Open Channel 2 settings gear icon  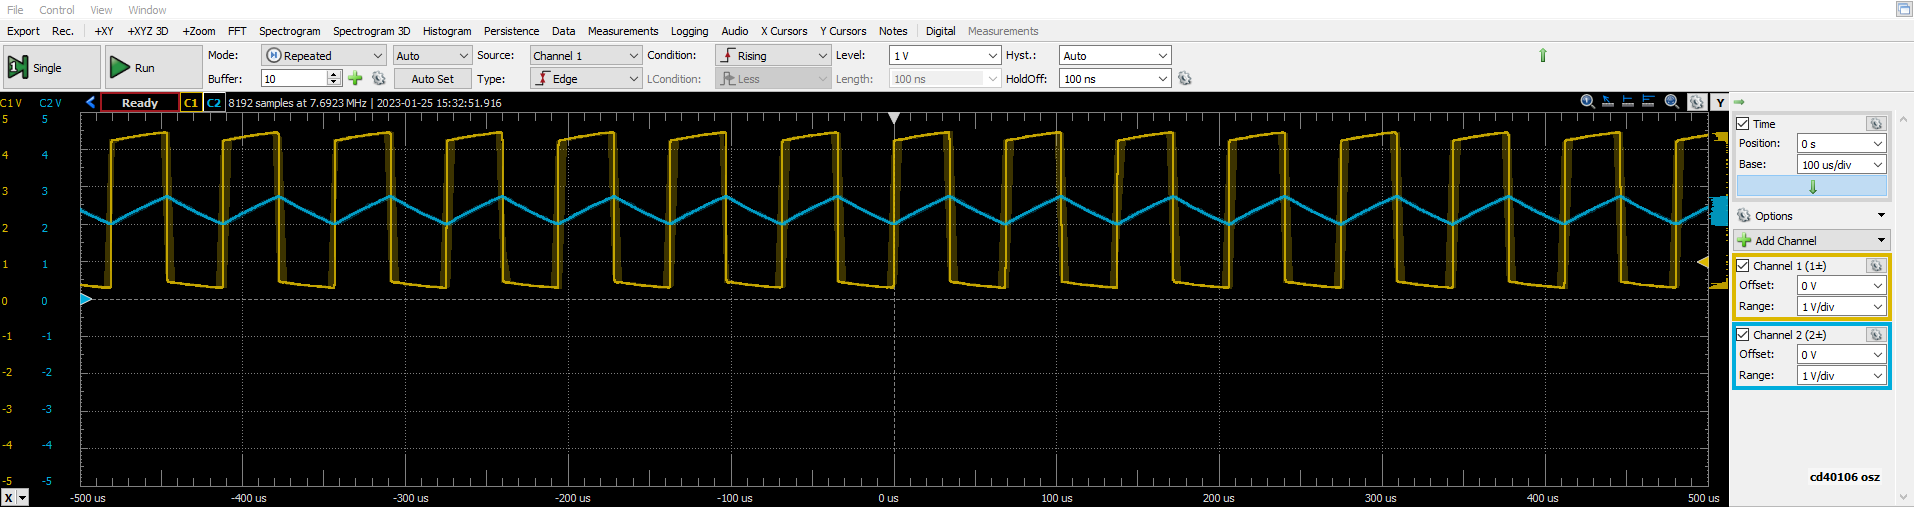tap(1876, 335)
